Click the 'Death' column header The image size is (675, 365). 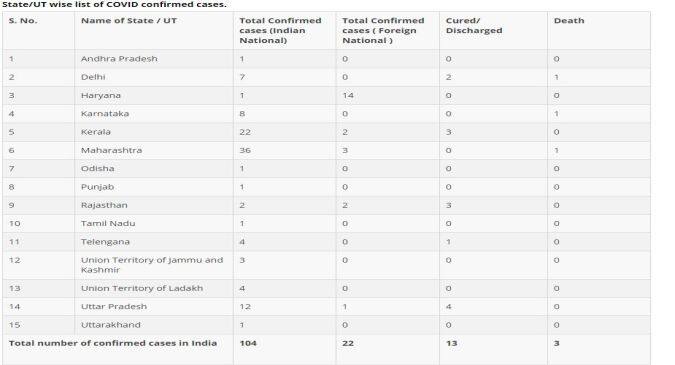click(569, 21)
